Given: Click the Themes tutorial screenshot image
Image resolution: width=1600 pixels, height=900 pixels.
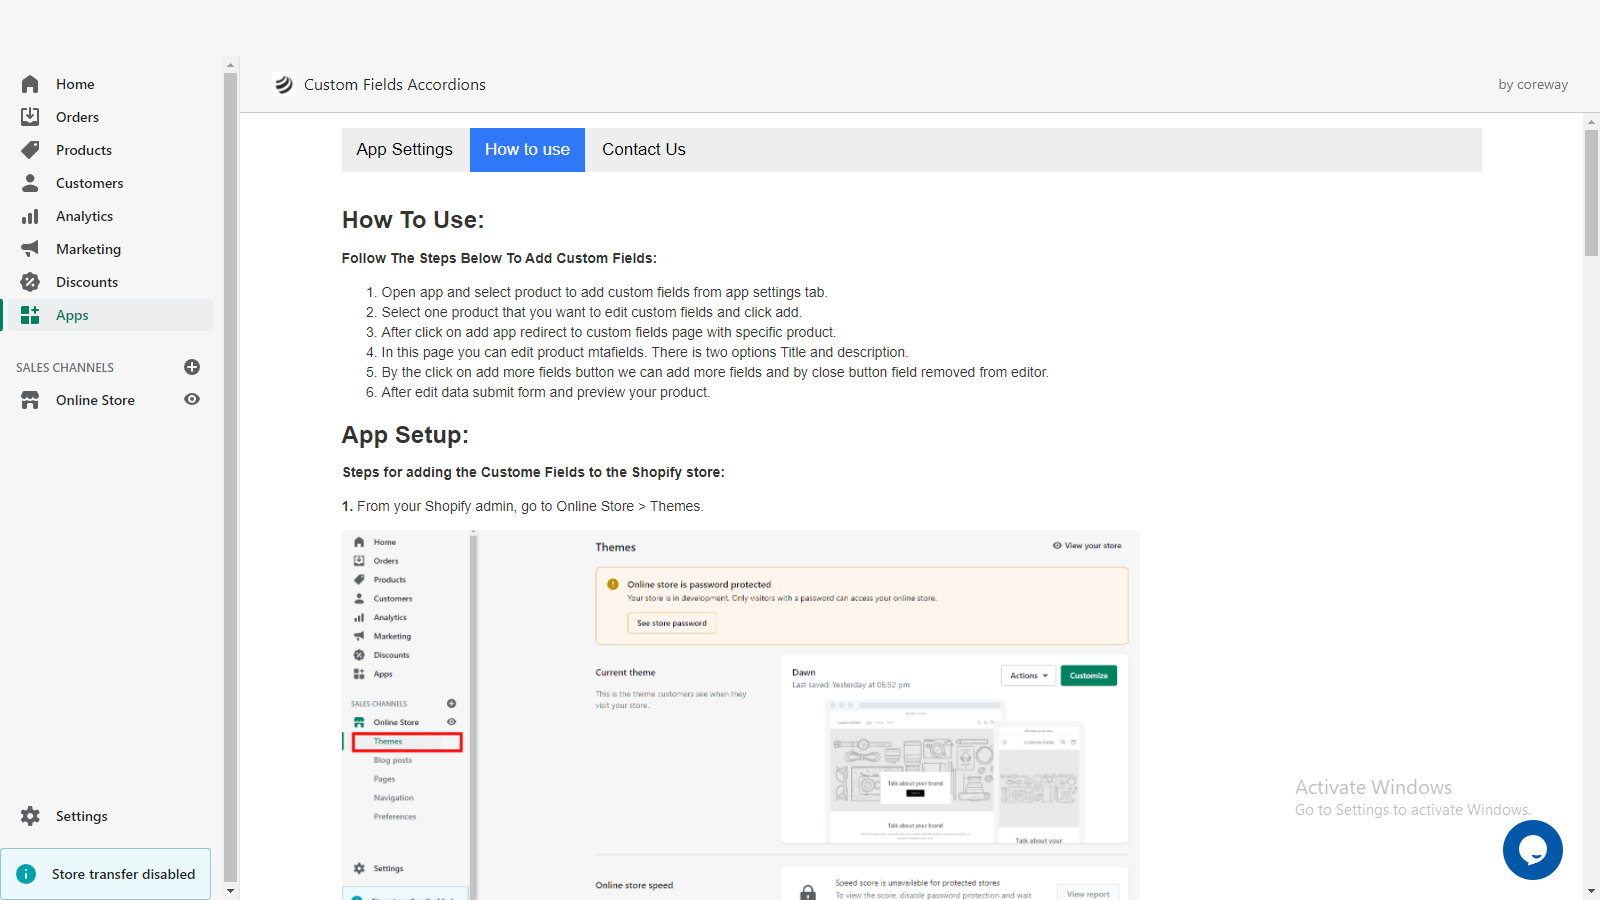Looking at the screenshot, I should point(740,714).
